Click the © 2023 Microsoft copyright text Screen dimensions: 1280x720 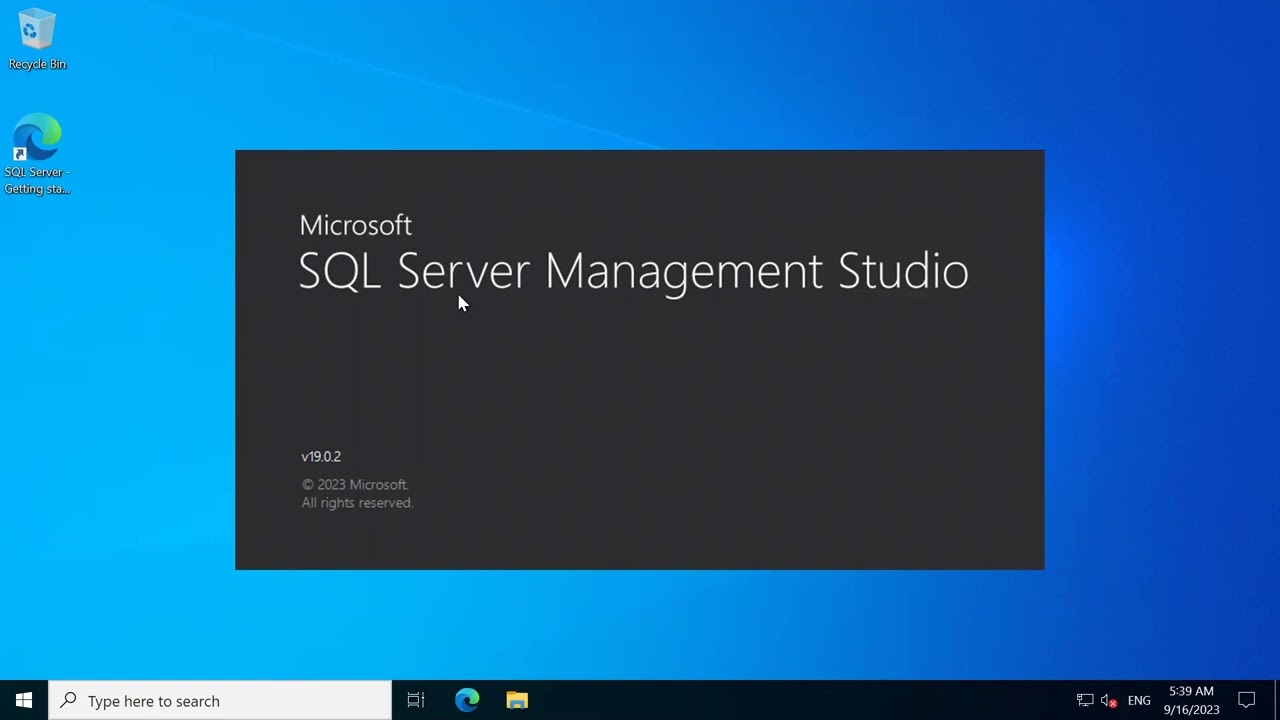pos(355,484)
